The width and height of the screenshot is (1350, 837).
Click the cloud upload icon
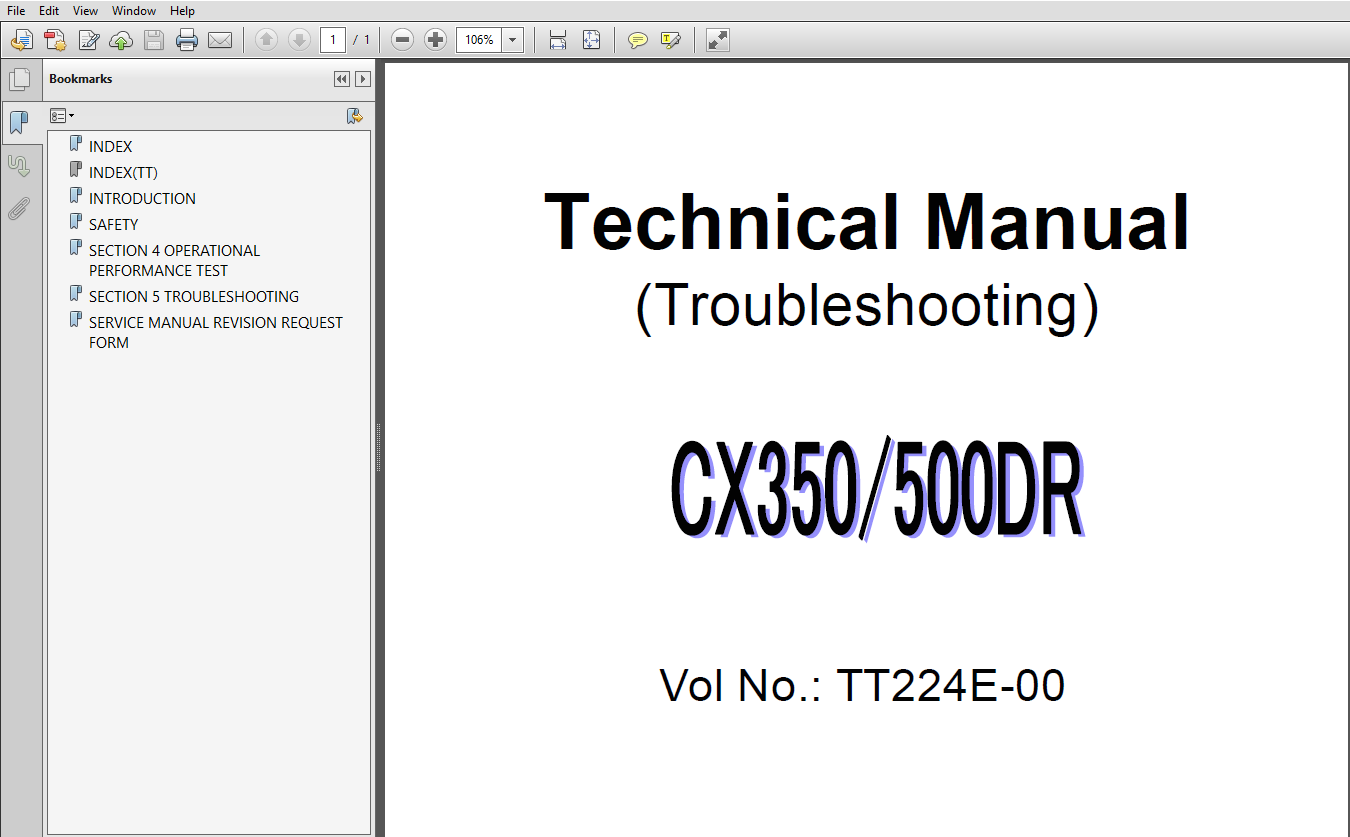121,40
